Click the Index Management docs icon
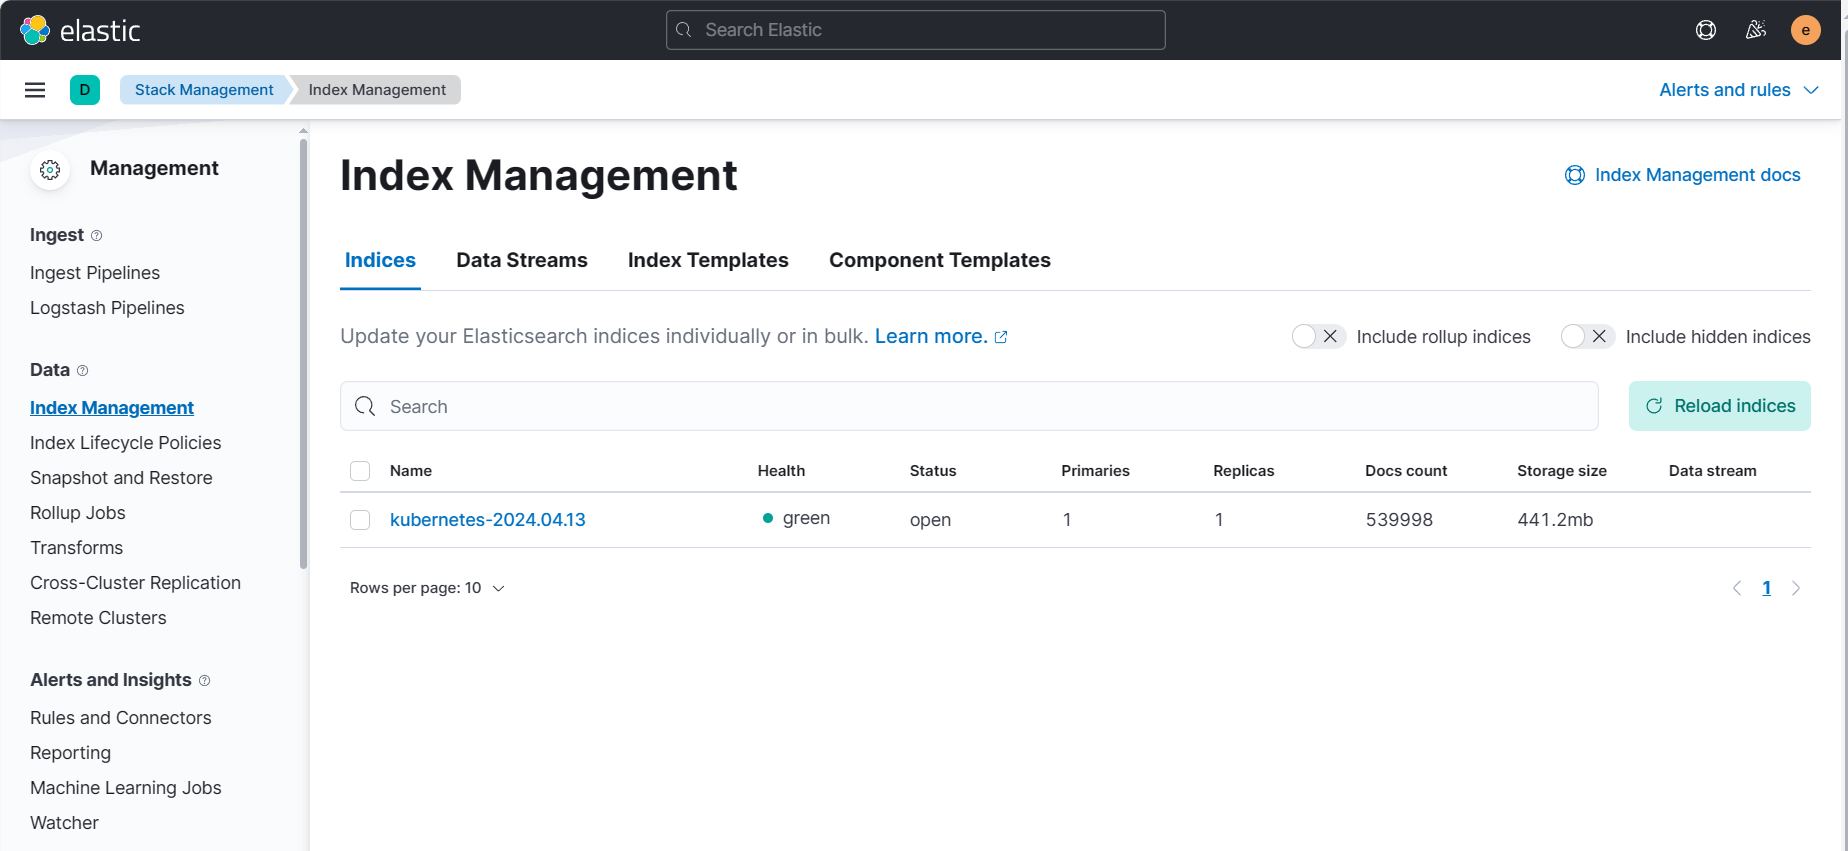This screenshot has height=851, width=1848. (1575, 175)
